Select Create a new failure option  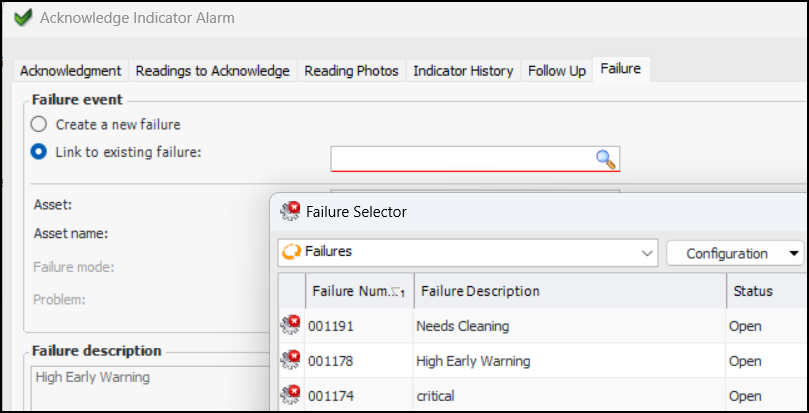point(39,125)
